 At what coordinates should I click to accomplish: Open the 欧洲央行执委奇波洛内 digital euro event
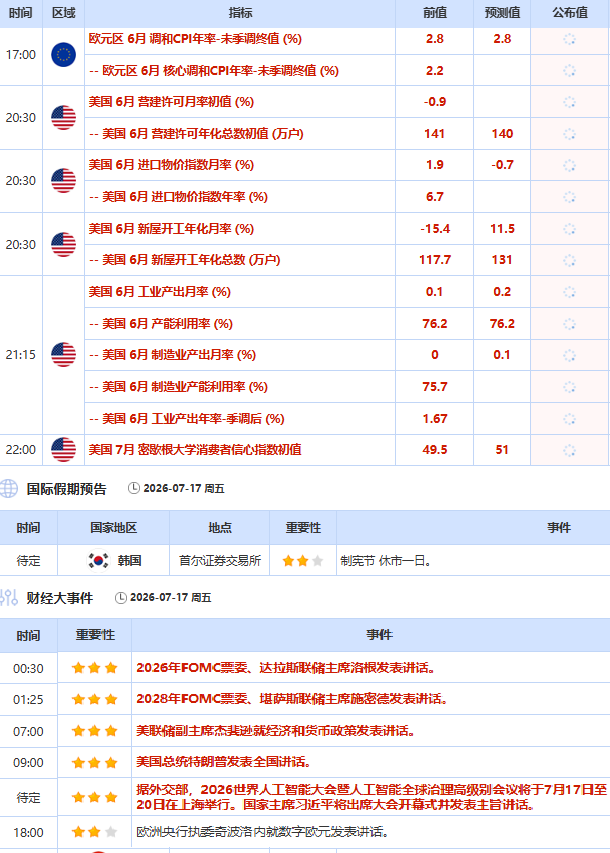pyautogui.click(x=262, y=832)
